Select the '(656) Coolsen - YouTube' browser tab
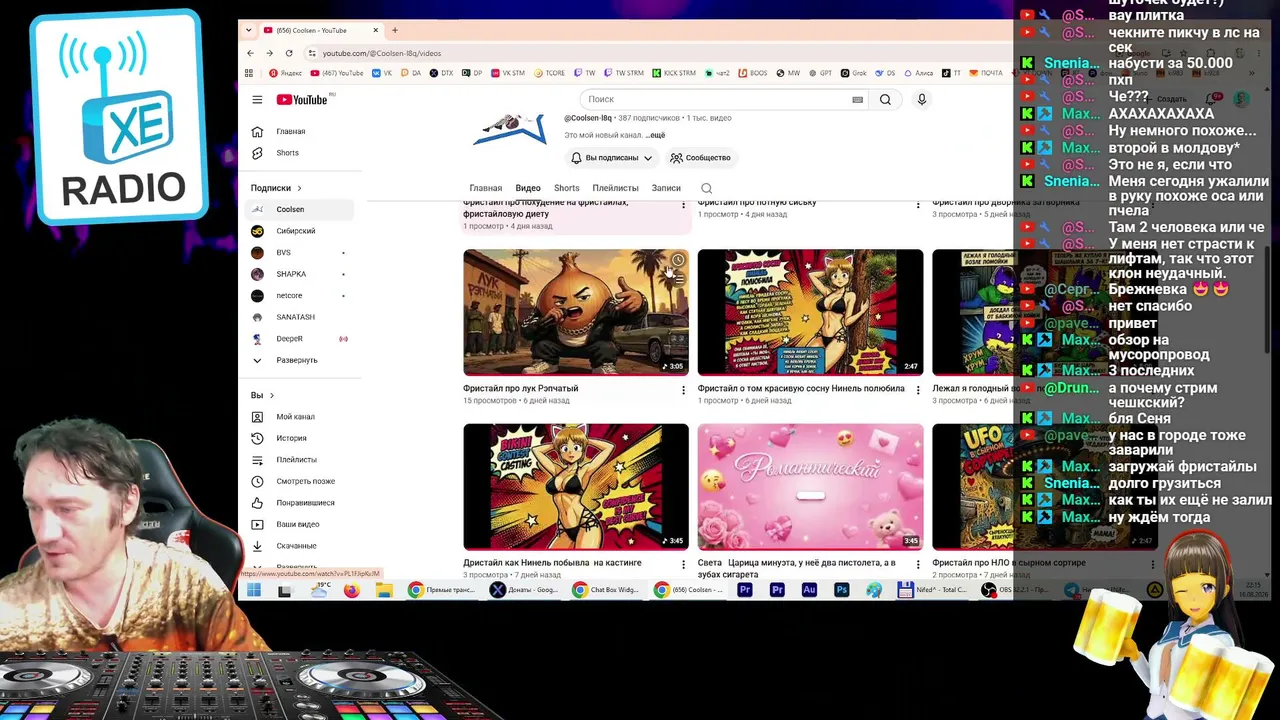 pyautogui.click(x=319, y=30)
